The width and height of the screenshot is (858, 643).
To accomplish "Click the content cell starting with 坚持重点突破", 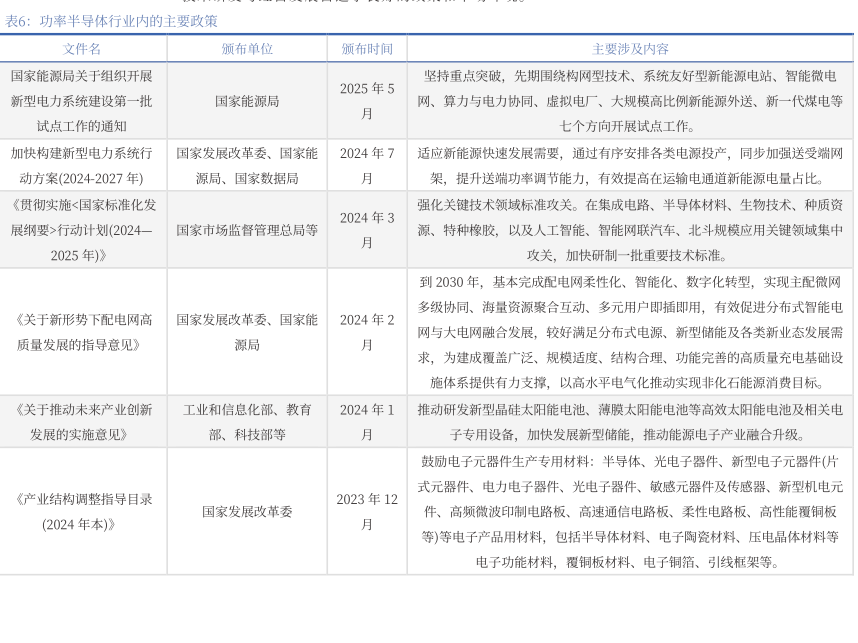I will (630, 101).
